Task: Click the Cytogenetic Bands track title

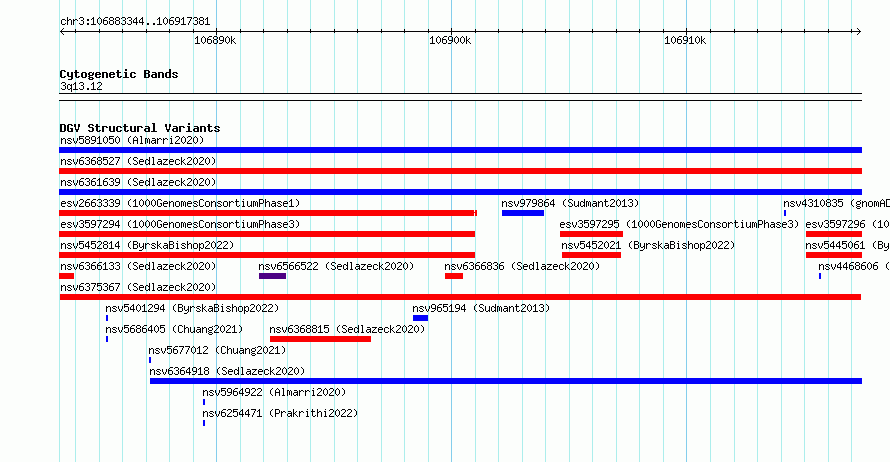Action: click(119, 74)
